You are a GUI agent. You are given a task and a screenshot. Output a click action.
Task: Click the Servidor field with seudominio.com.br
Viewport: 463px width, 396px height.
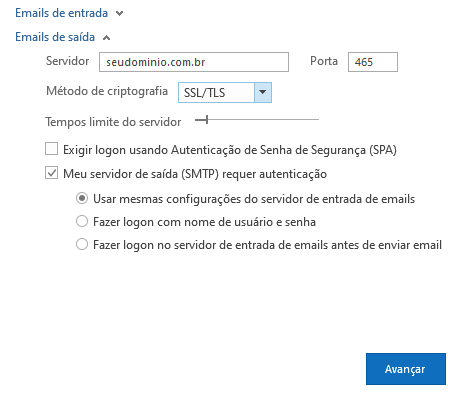pyautogui.click(x=194, y=62)
